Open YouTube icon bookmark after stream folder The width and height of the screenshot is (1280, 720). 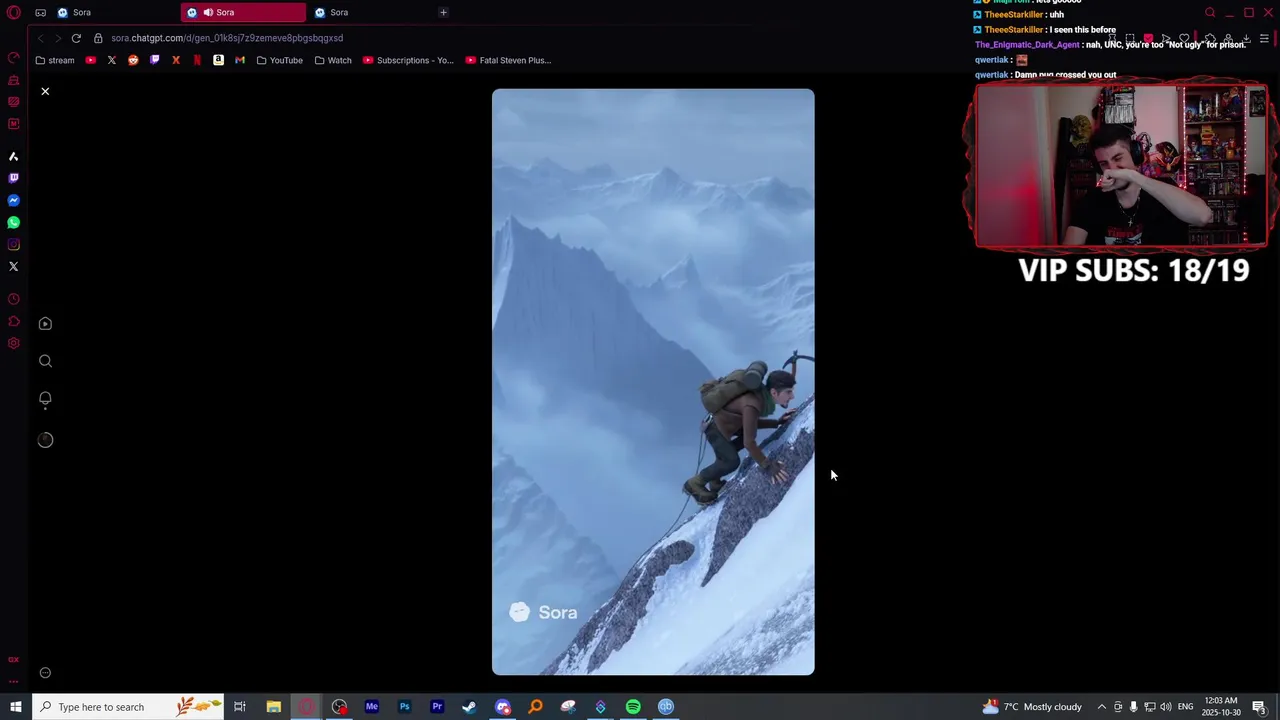(91, 60)
